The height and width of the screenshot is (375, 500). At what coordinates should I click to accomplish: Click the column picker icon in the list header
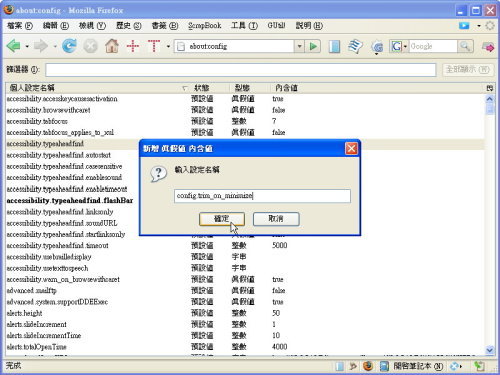[x=489, y=88]
